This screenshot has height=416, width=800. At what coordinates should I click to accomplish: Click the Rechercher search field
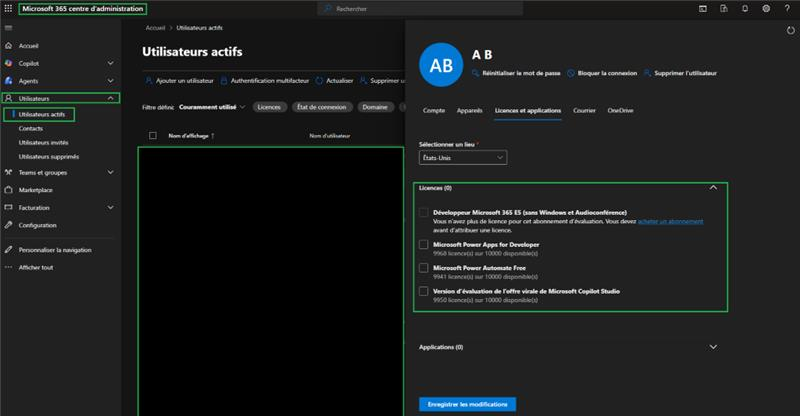[420, 9]
